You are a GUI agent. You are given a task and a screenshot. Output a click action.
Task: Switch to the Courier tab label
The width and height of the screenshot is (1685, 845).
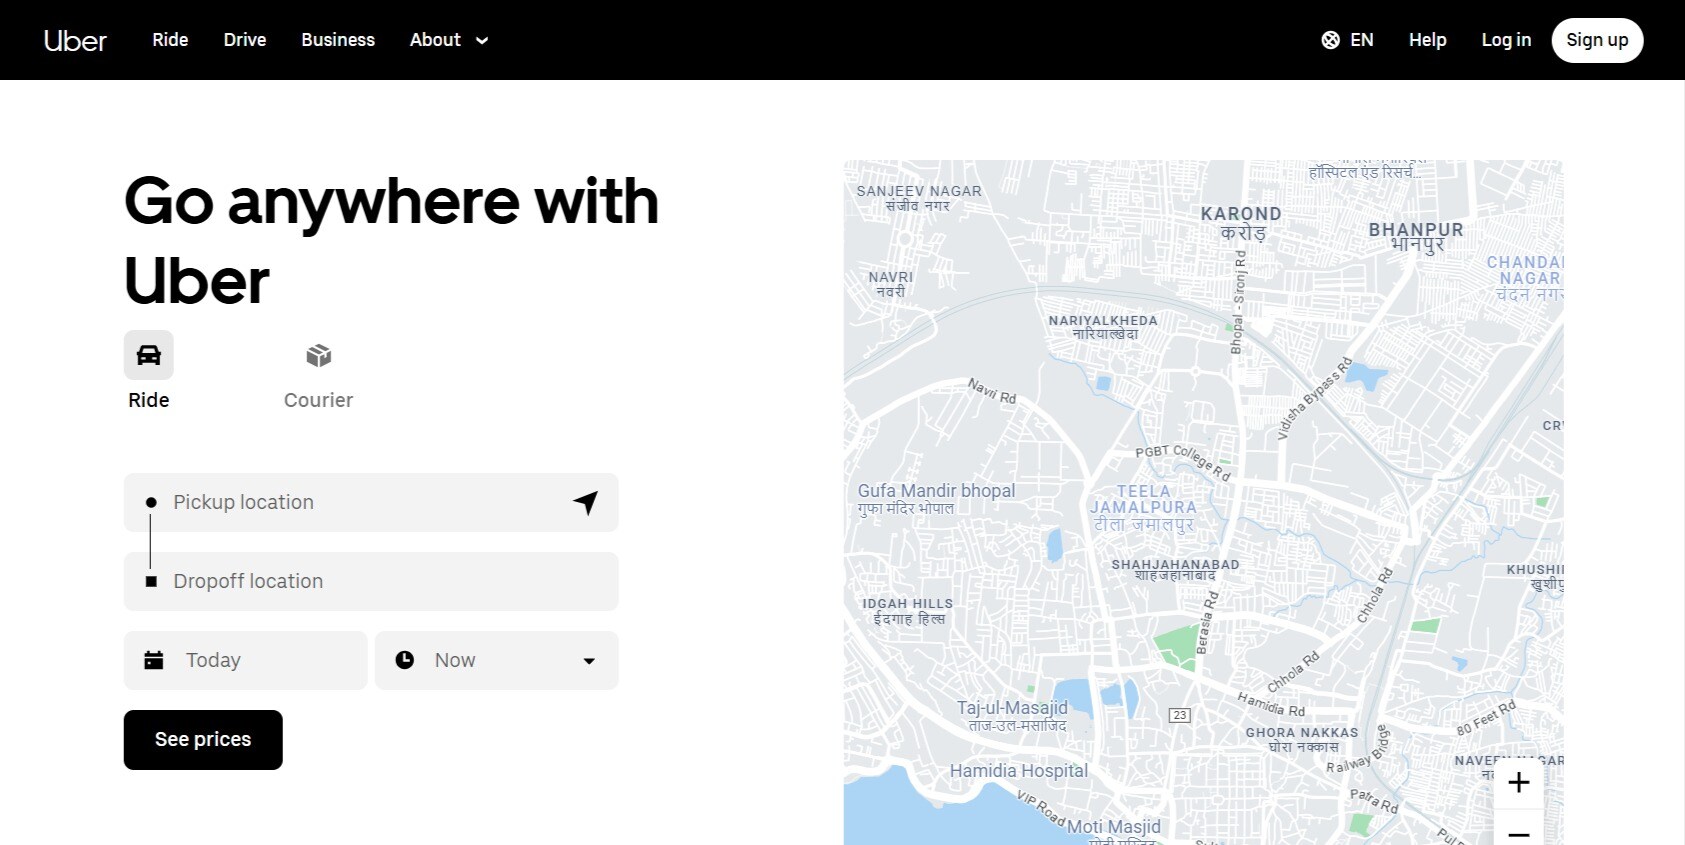point(319,400)
